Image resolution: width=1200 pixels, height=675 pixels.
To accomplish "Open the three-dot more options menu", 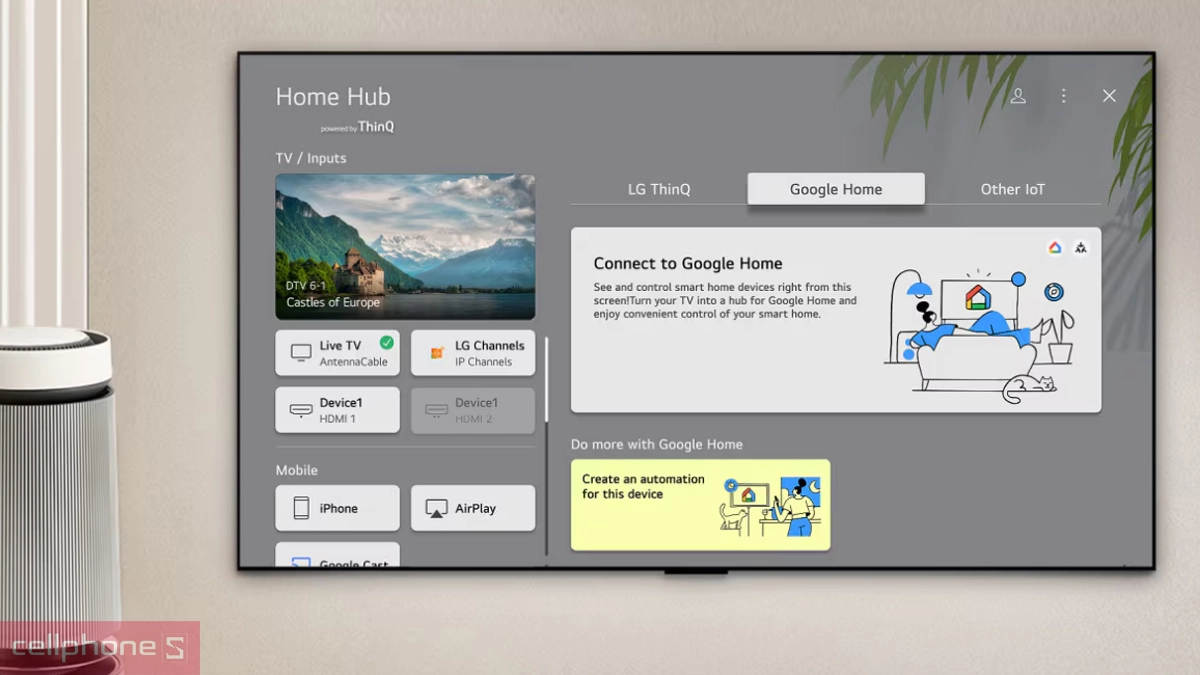I will pos(1063,96).
